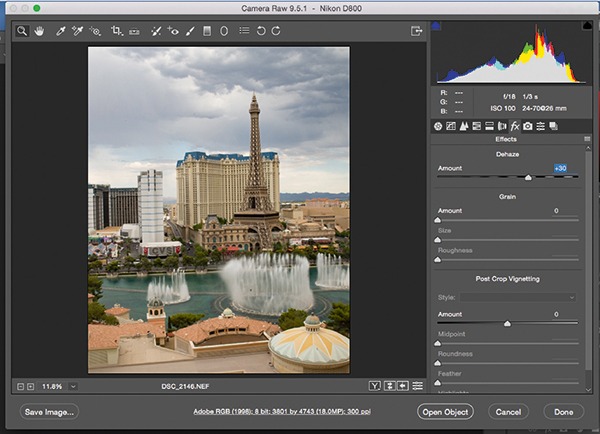Open the Basic panel tab
Screen dimensions: 600x434
click(x=438, y=126)
